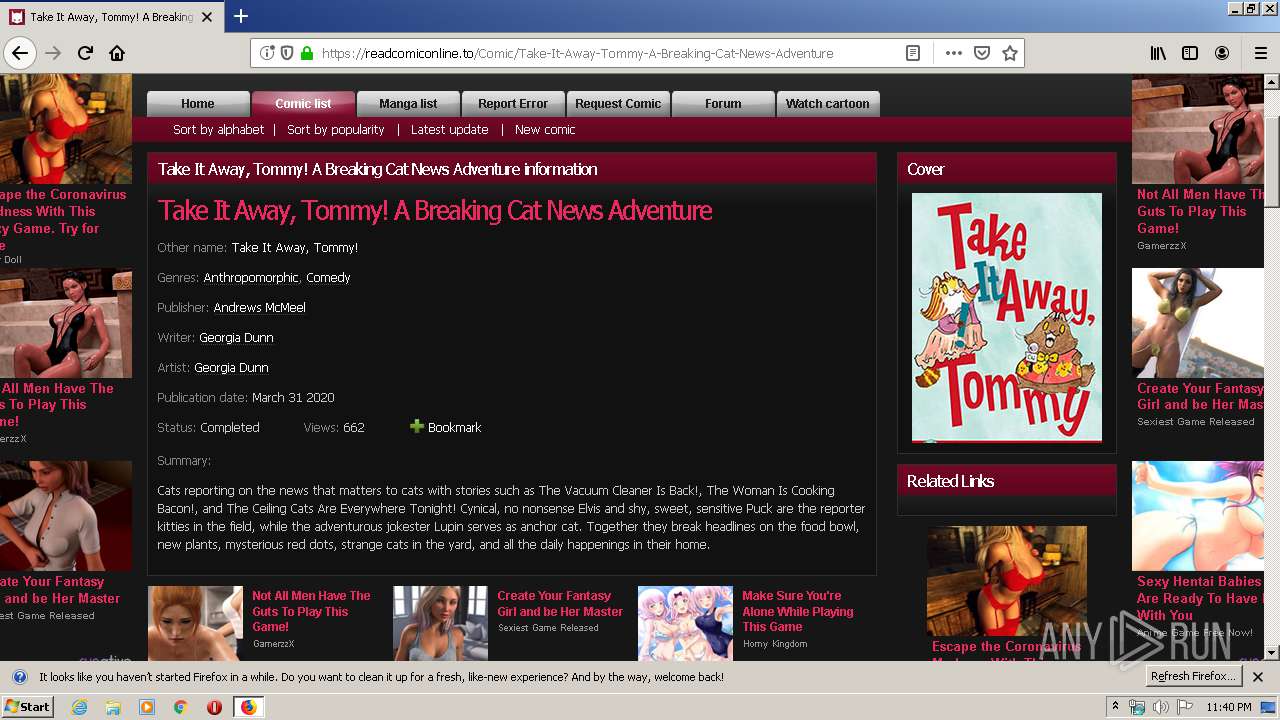Open the Library icon in toolbar
The height and width of the screenshot is (720, 1280).
tap(1158, 53)
